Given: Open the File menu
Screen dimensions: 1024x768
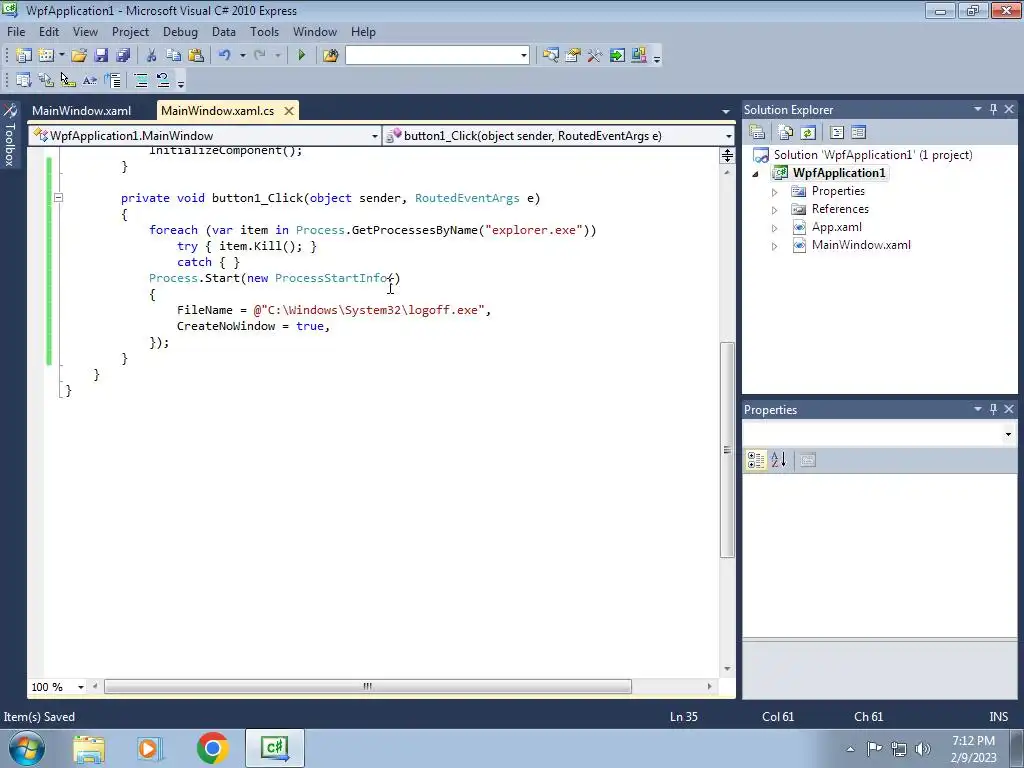Looking at the screenshot, I should click(x=16, y=31).
